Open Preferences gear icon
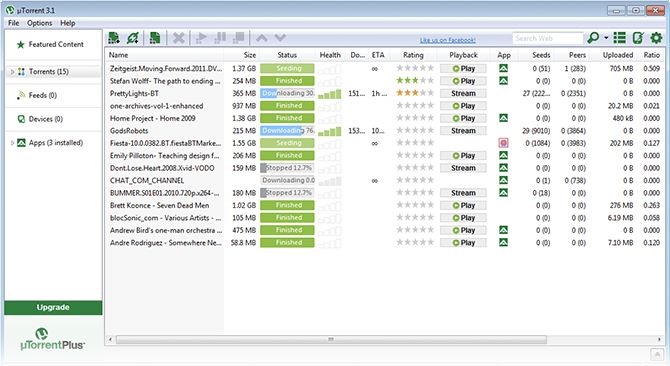The image size is (670, 366). pyautogui.click(x=656, y=38)
